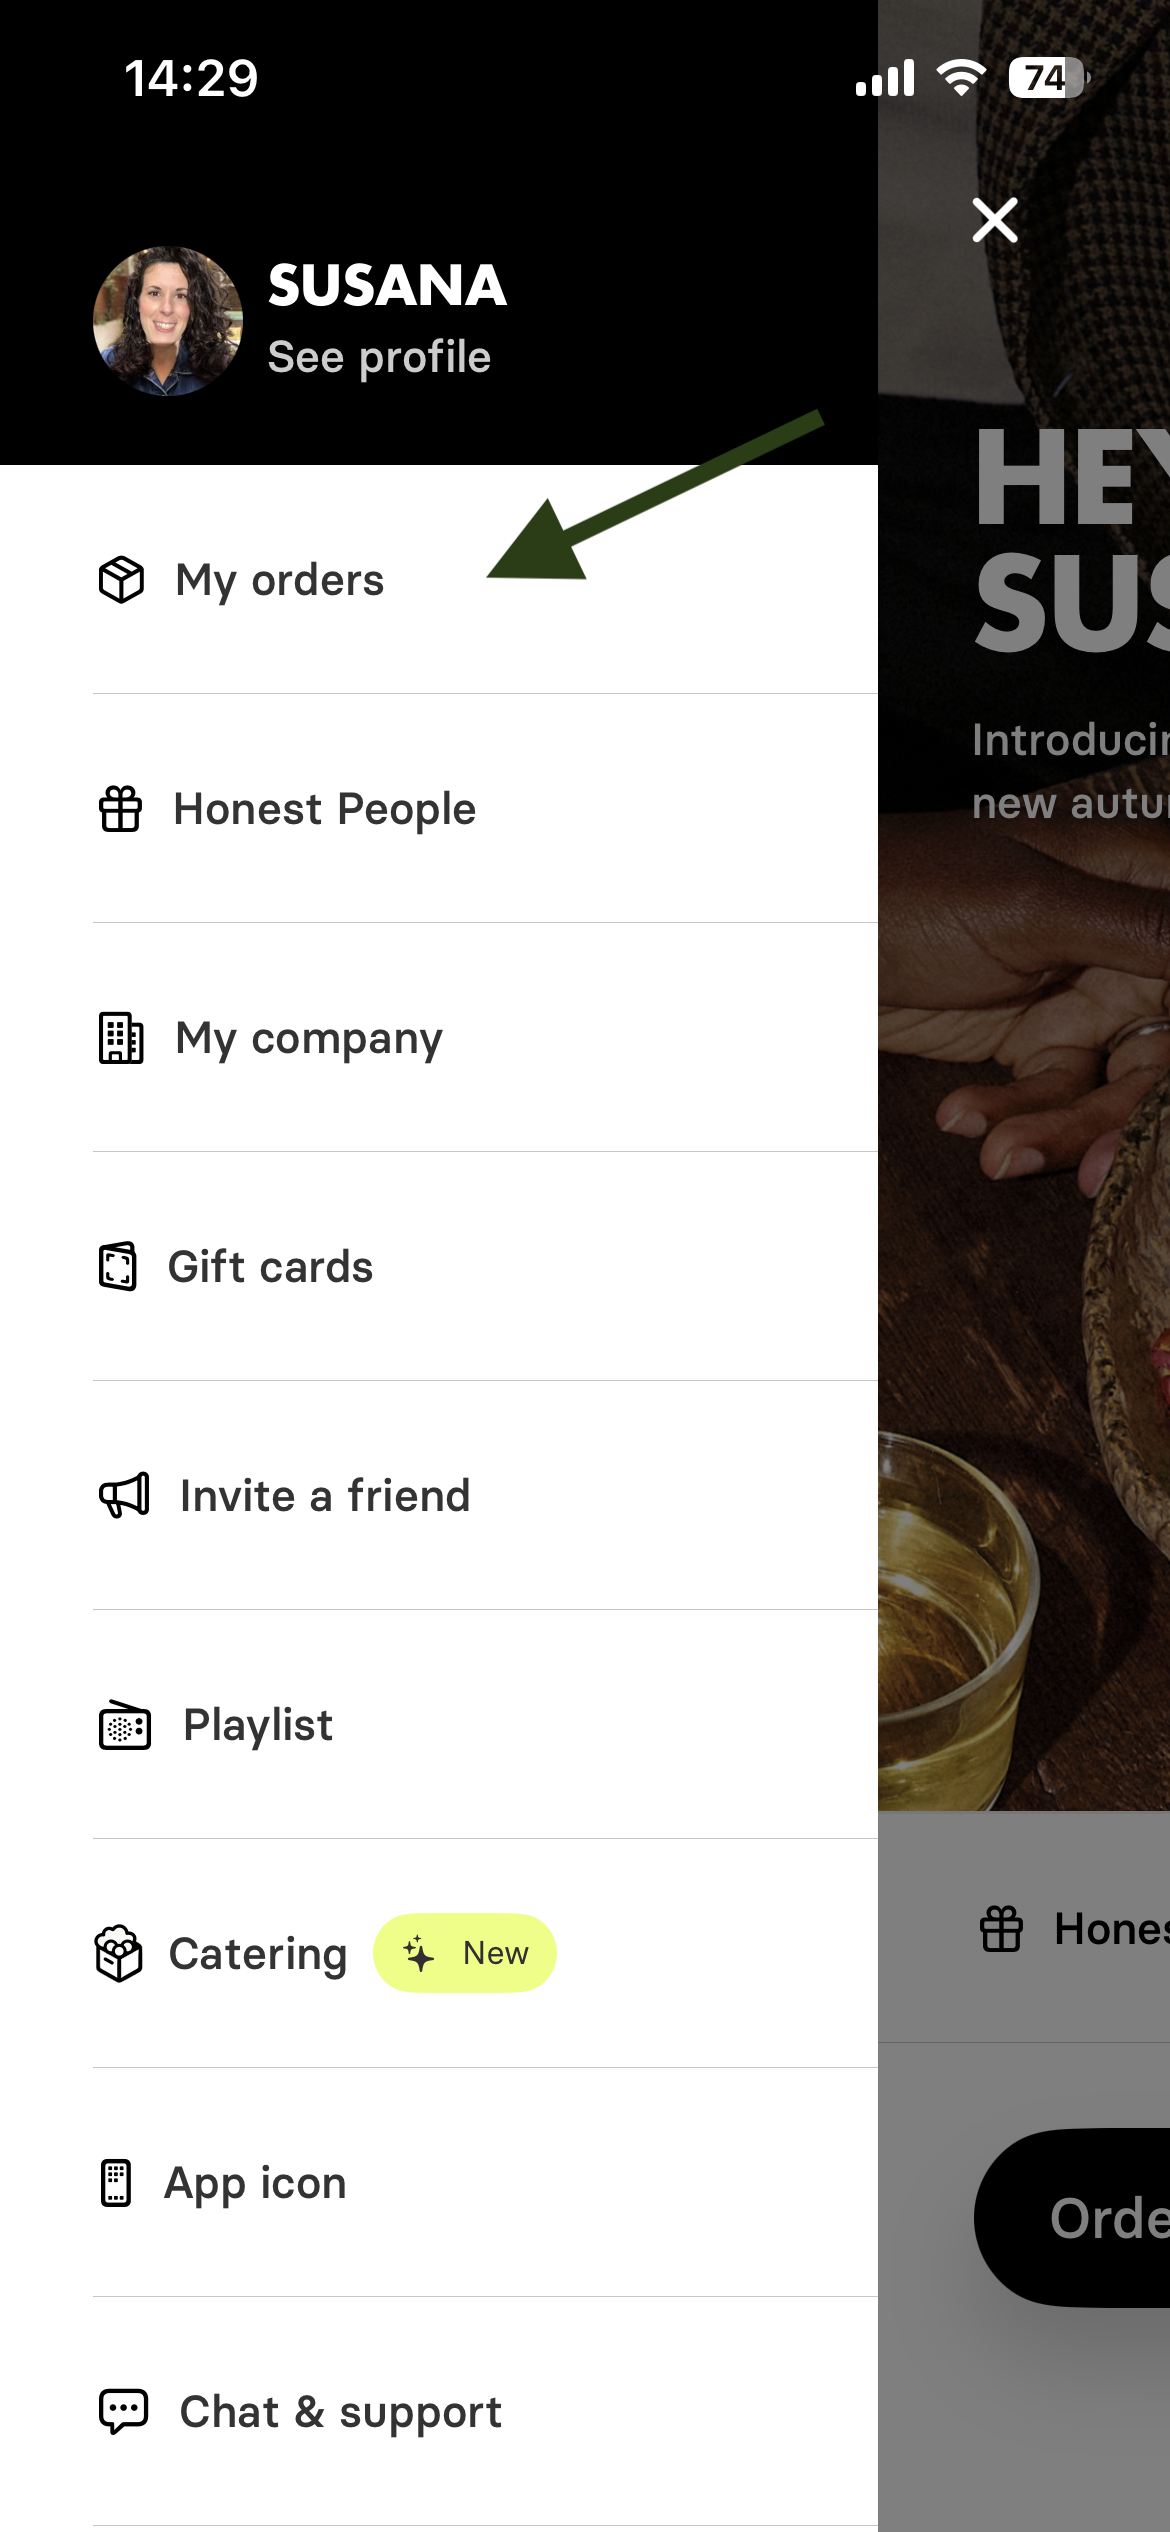This screenshot has width=1170, height=2532.
Task: Choose Invite a friend
Action: 325,1496
